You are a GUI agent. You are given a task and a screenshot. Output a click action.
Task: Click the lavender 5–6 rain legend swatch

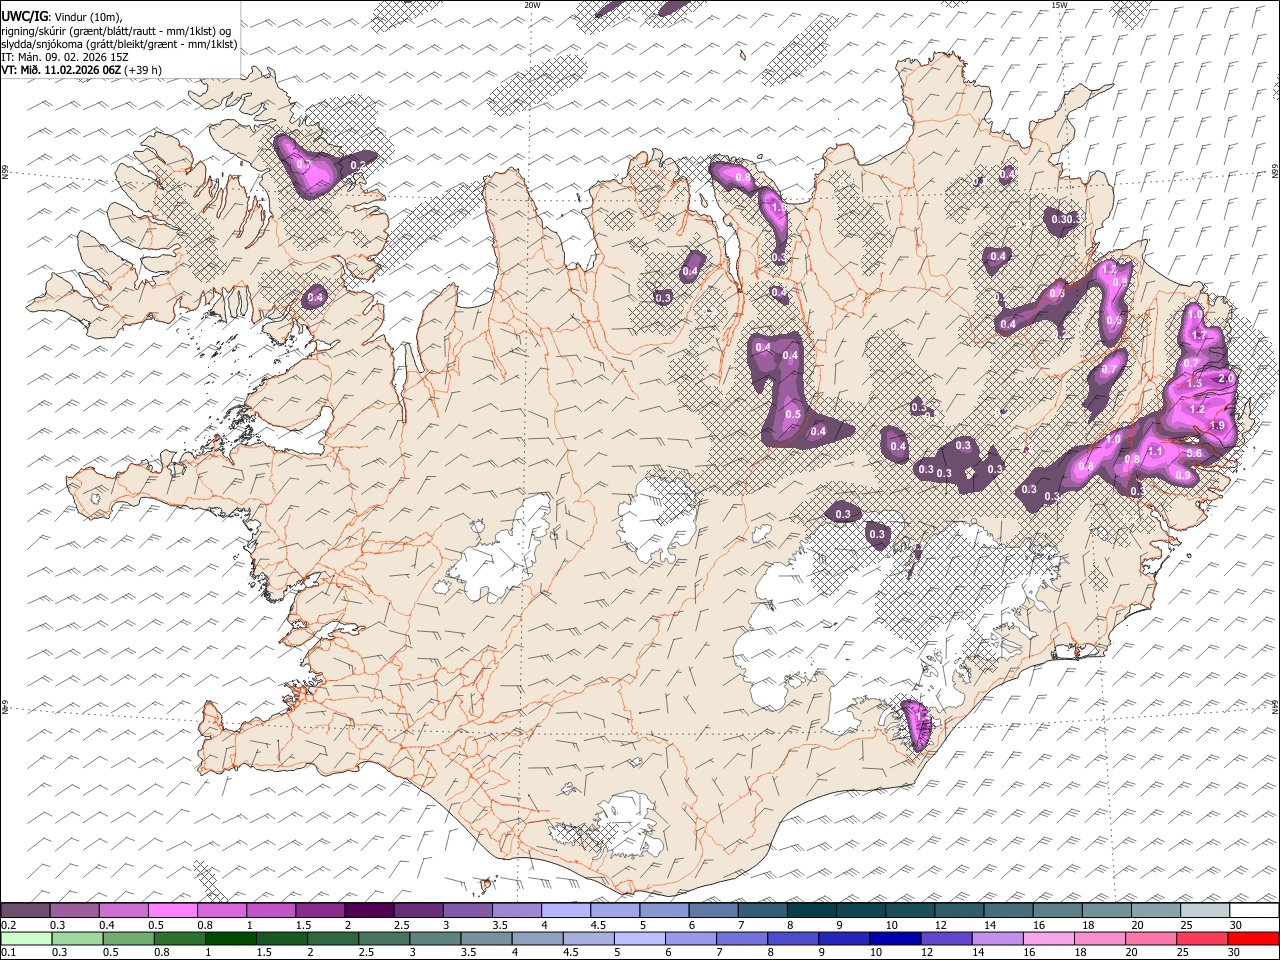[x=639, y=938]
